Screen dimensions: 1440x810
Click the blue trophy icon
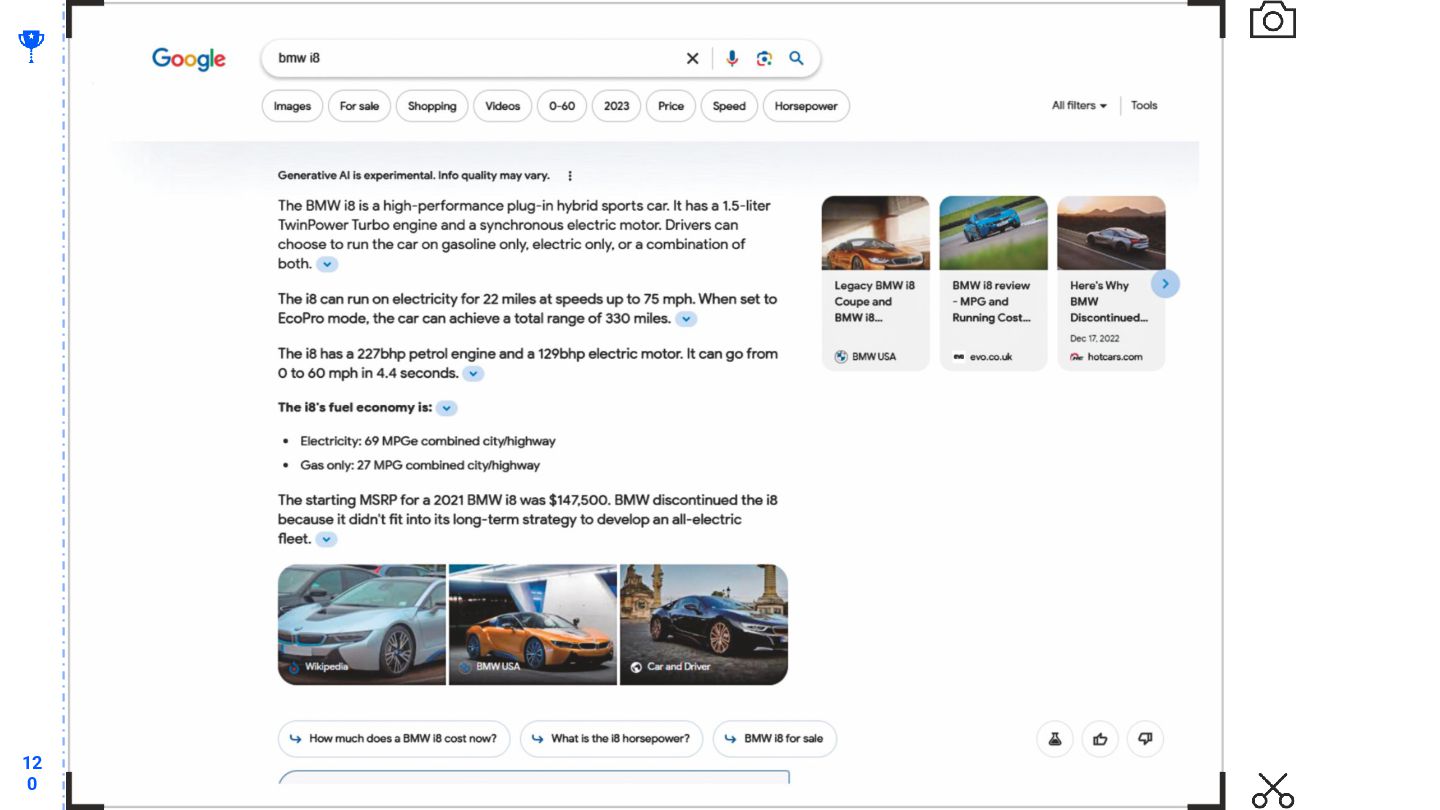click(x=31, y=44)
